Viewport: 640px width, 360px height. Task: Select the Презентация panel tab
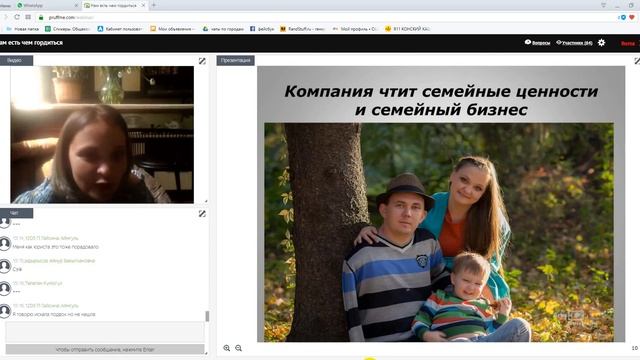point(236,60)
